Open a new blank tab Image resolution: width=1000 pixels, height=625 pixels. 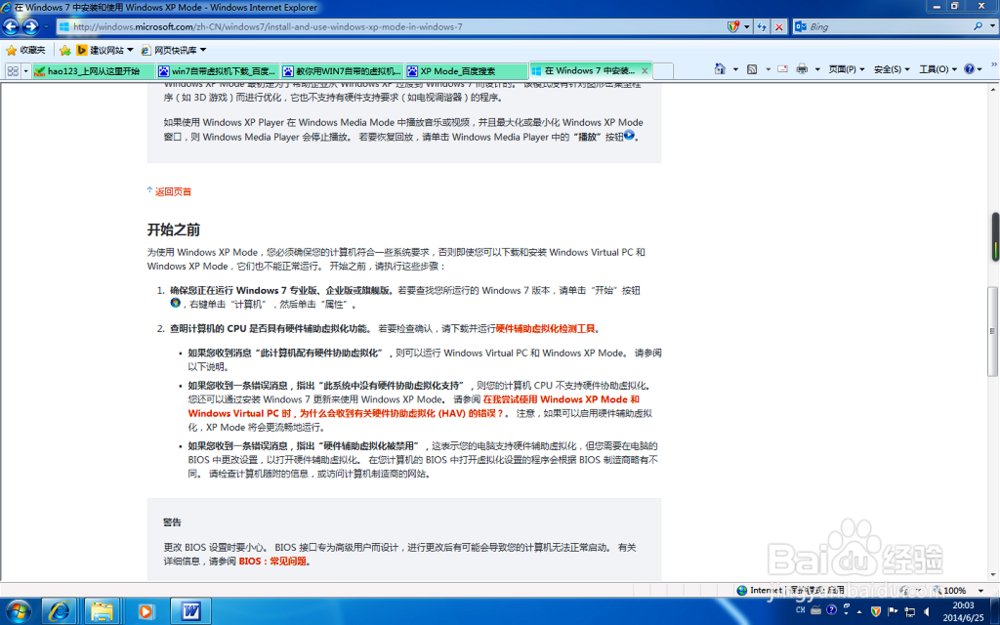pos(663,71)
